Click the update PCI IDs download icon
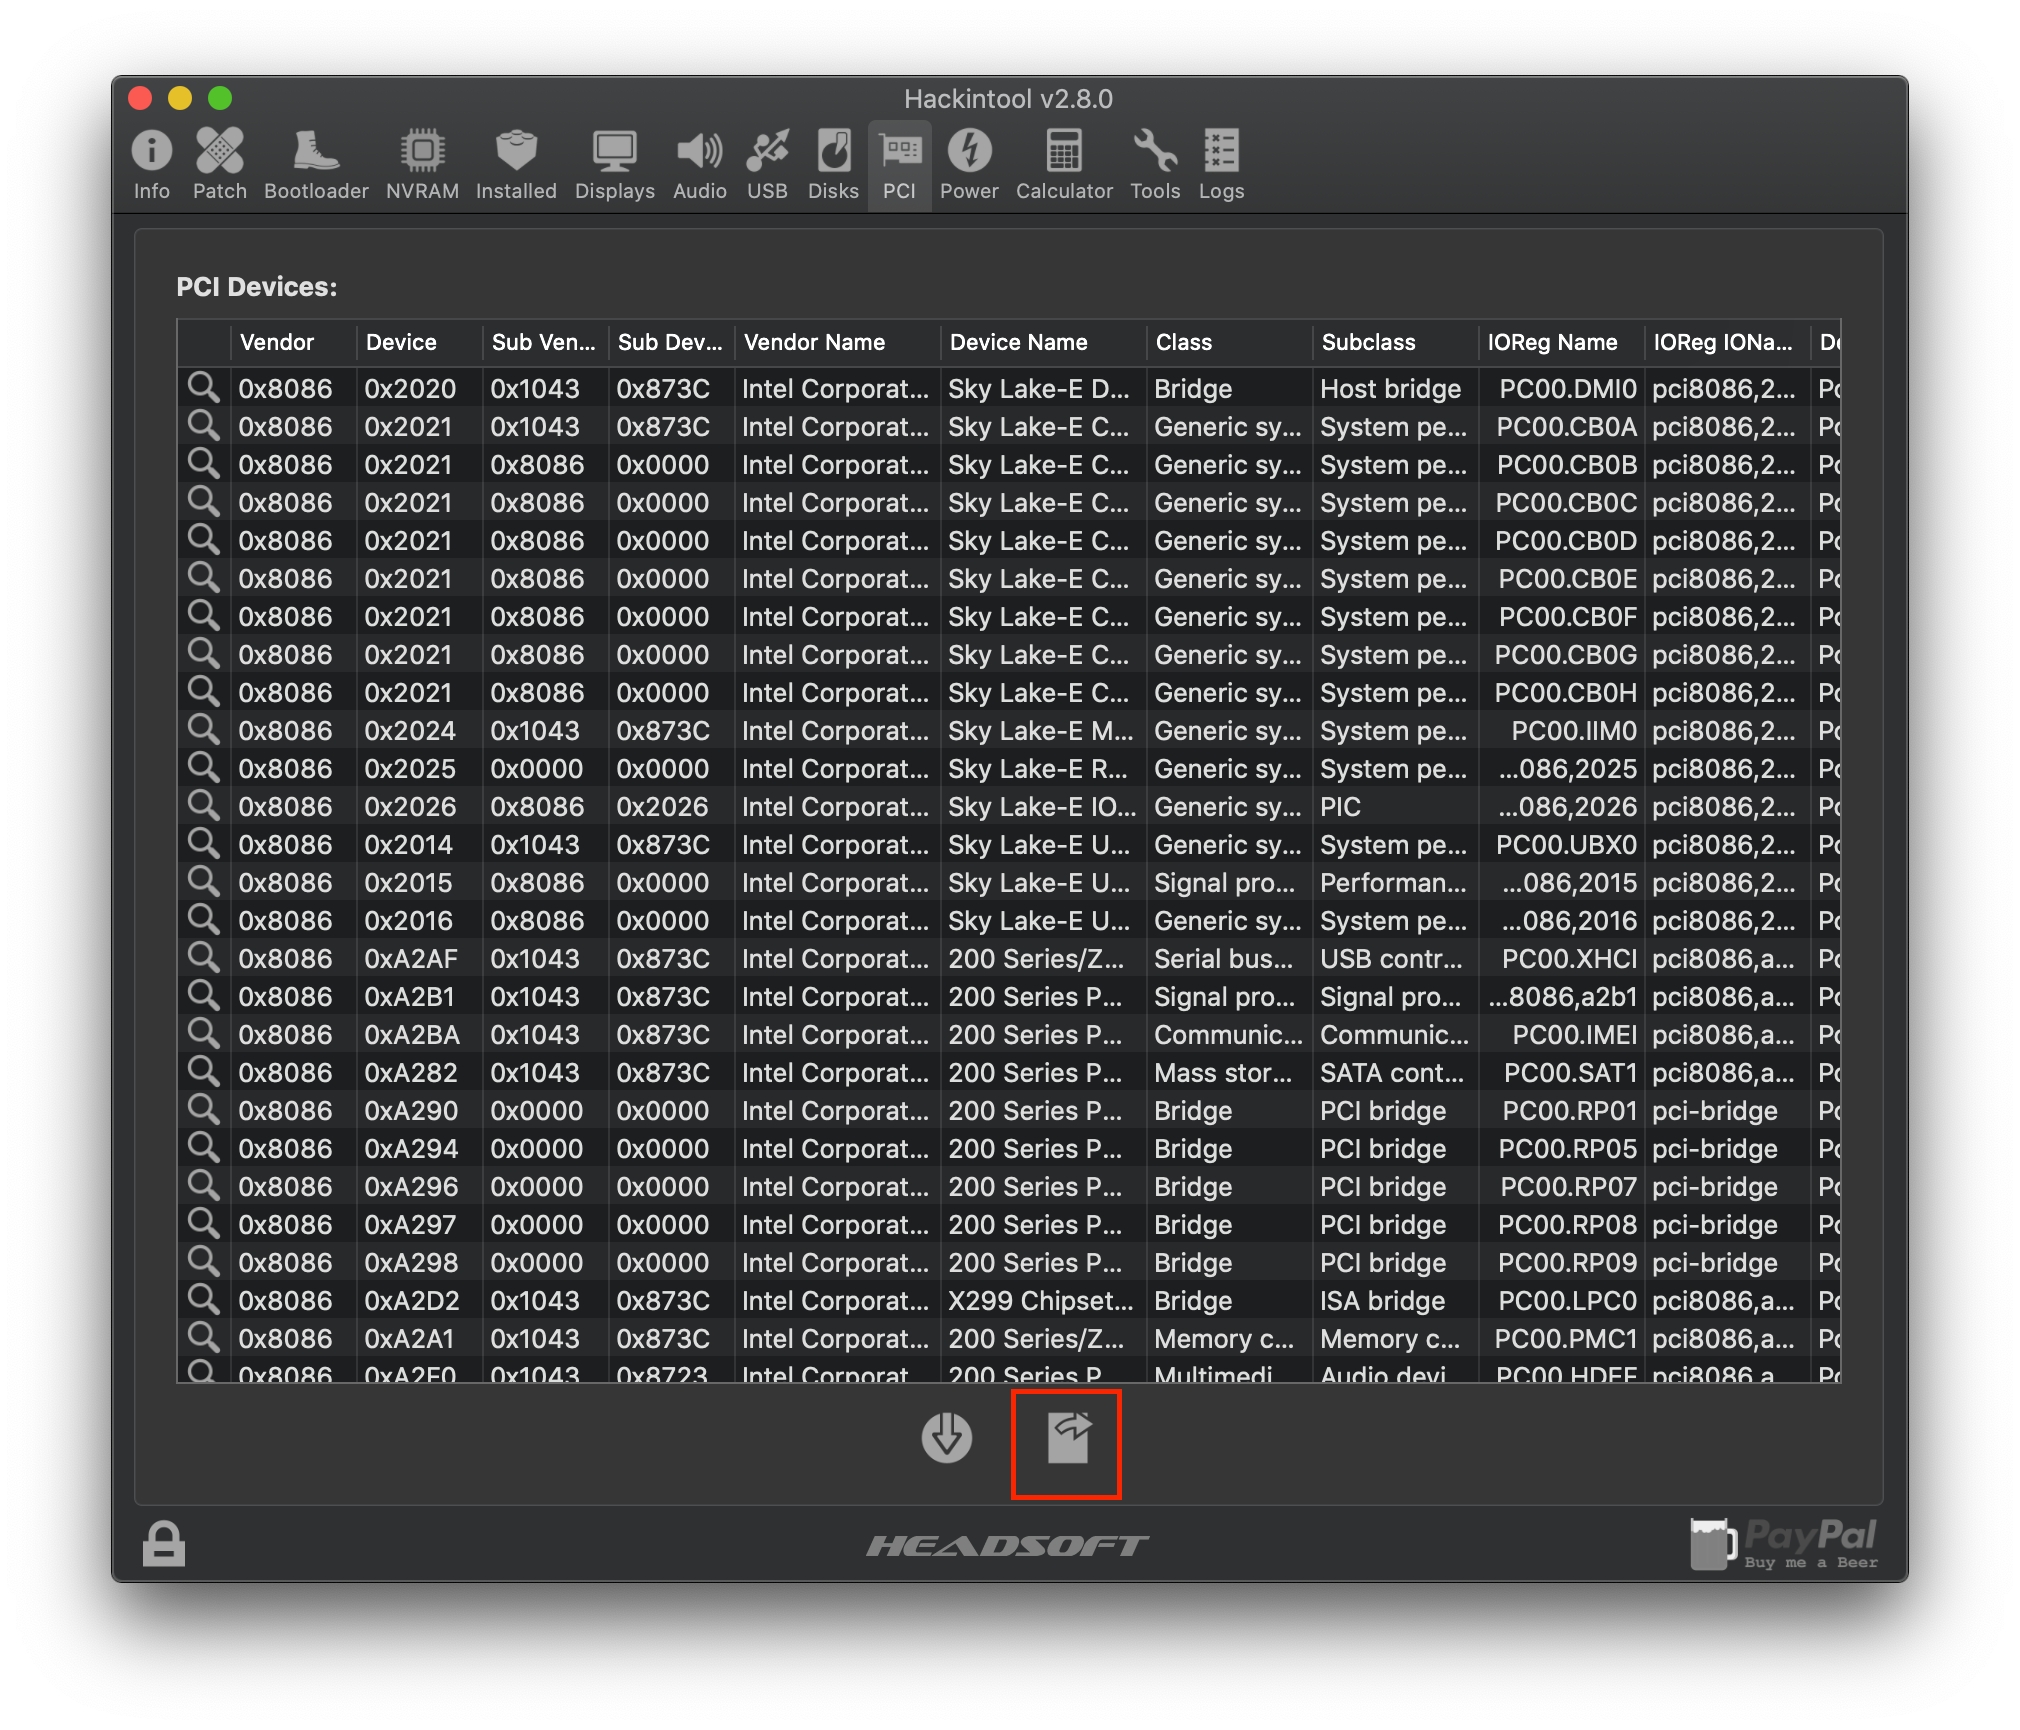This screenshot has width=2020, height=1730. click(946, 1438)
